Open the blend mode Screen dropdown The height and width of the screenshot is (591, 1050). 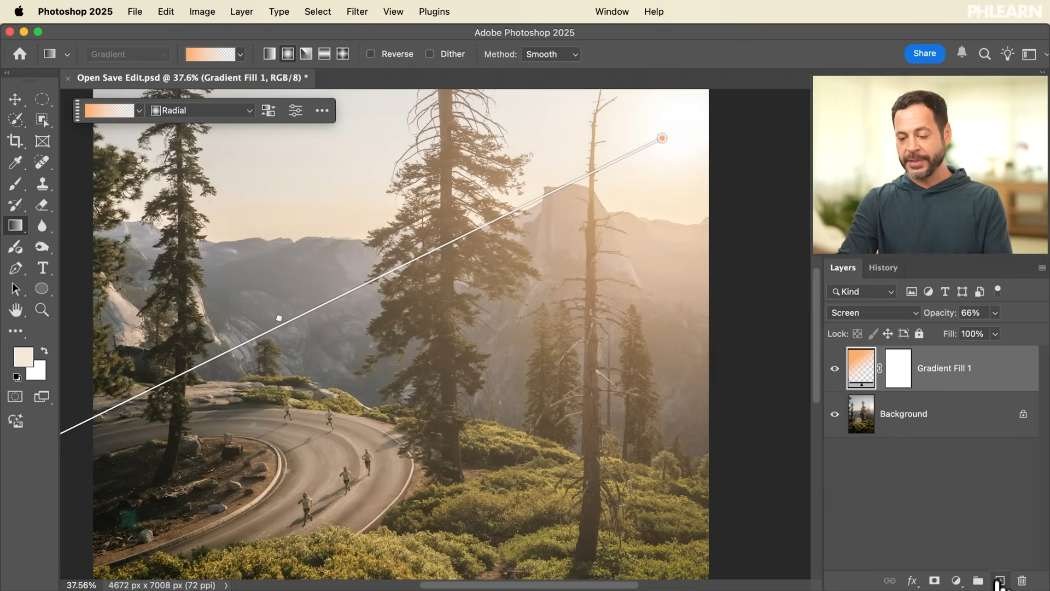(x=873, y=313)
